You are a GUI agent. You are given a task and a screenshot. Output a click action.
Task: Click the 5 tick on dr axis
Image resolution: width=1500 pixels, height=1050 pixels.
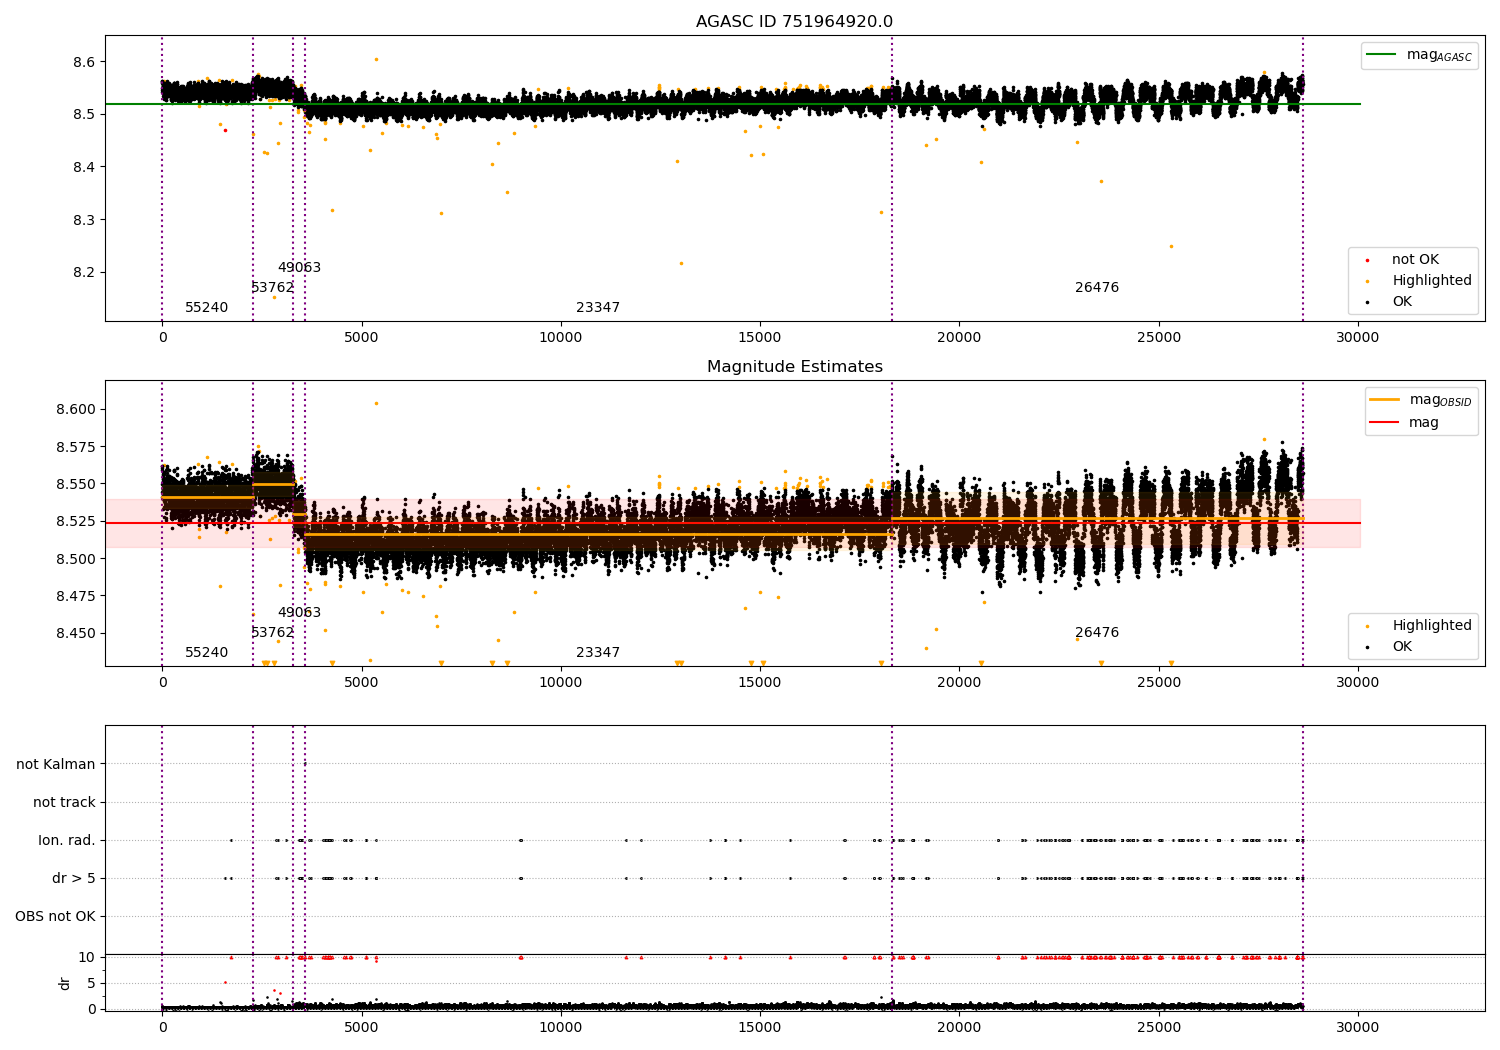[x=91, y=983]
